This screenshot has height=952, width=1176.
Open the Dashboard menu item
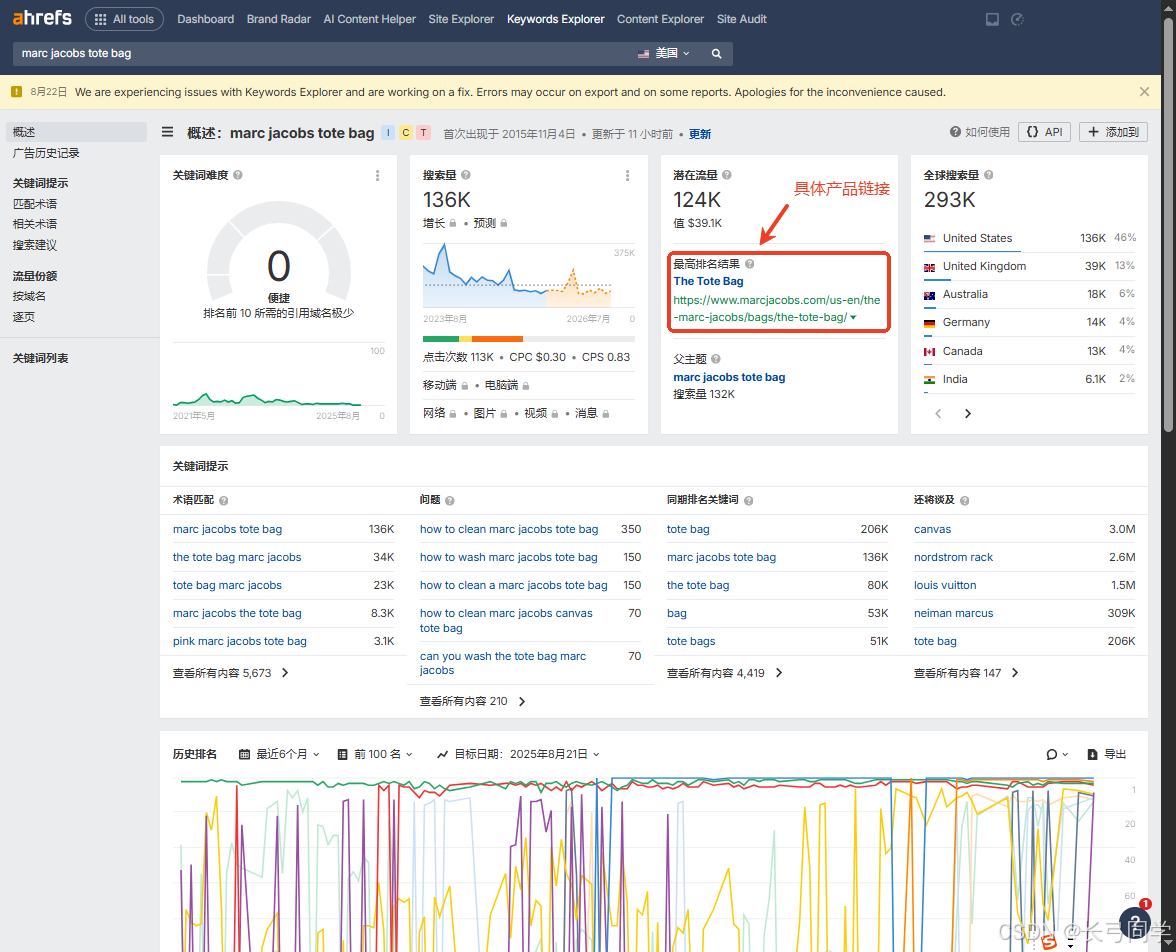pyautogui.click(x=206, y=20)
